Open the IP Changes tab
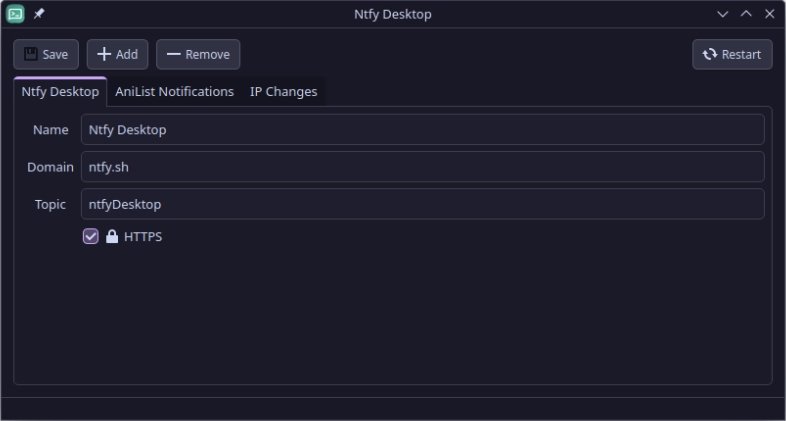This screenshot has height=421, width=786. [x=283, y=91]
